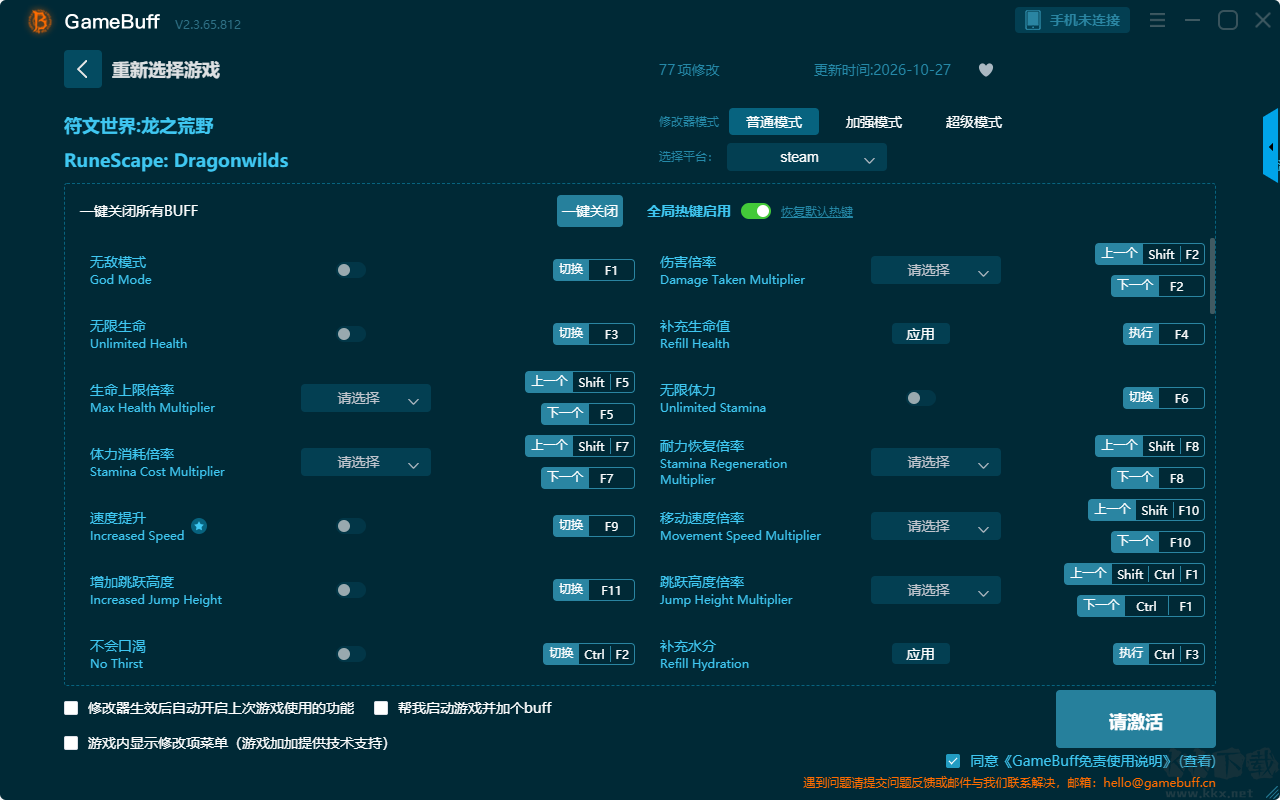
Task: Open Damage Taken Multiplier dropdown
Action: tap(936, 270)
